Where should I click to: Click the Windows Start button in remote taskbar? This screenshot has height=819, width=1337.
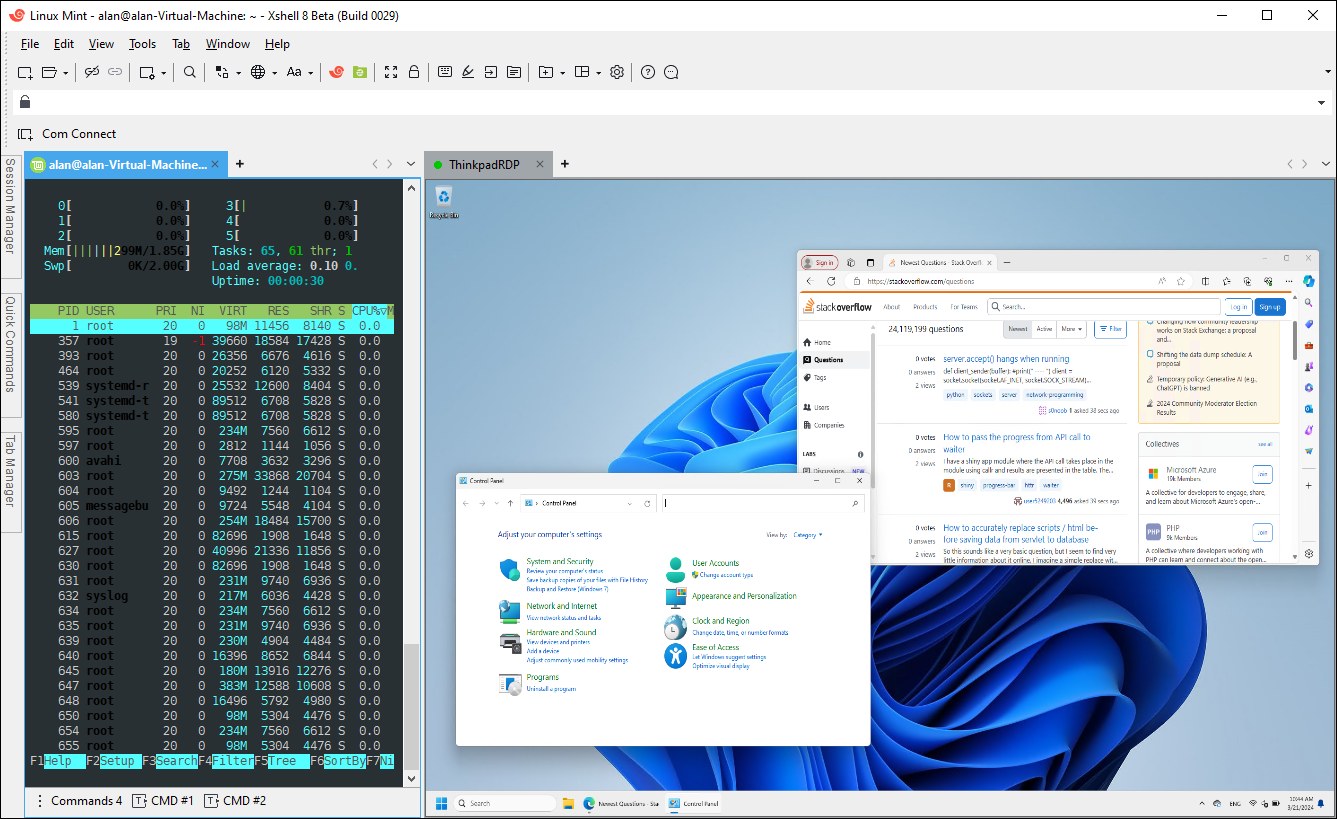click(441, 803)
